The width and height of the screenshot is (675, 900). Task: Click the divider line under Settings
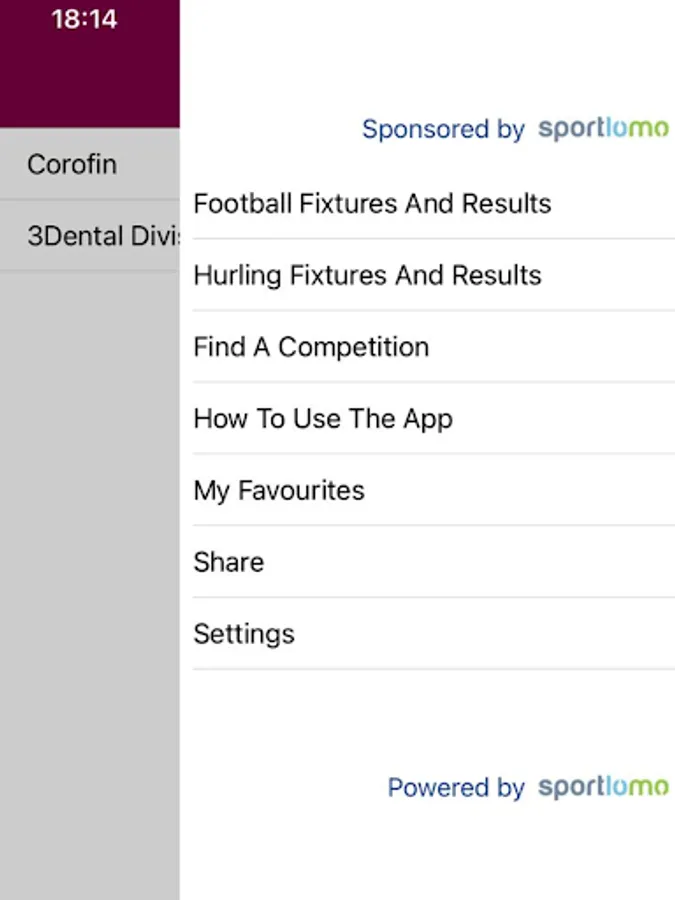tap(430, 669)
